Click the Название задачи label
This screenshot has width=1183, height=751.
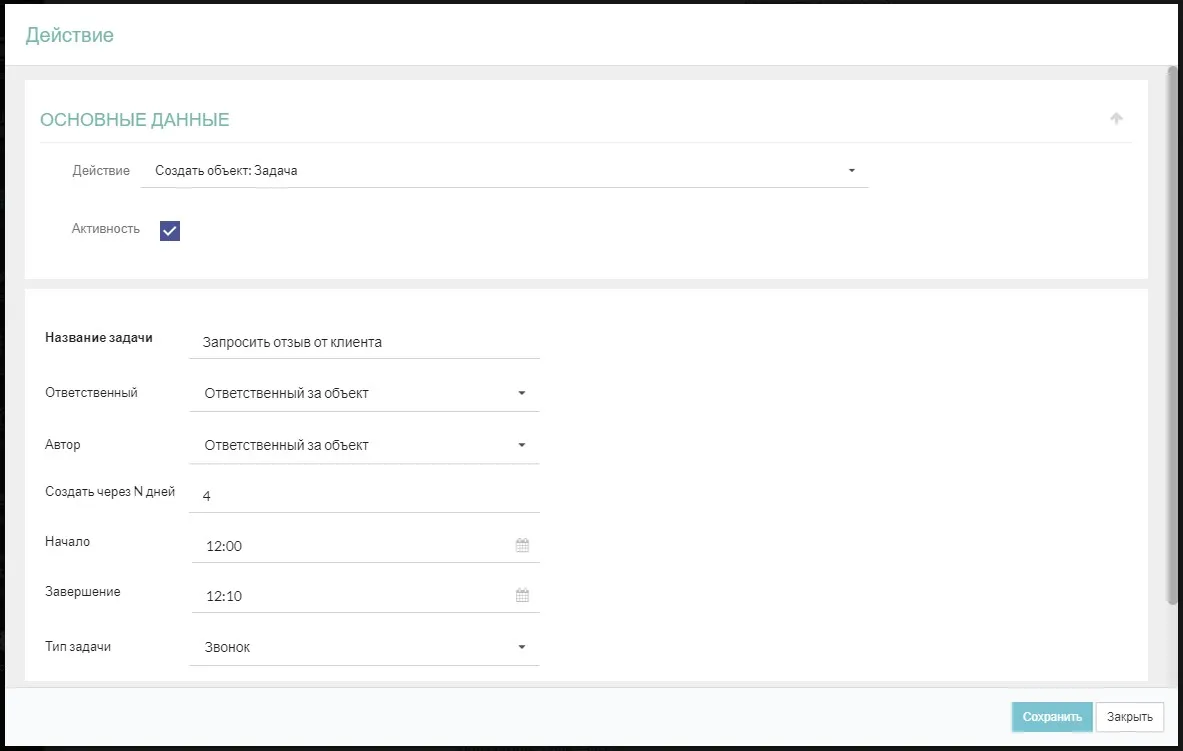pos(99,338)
